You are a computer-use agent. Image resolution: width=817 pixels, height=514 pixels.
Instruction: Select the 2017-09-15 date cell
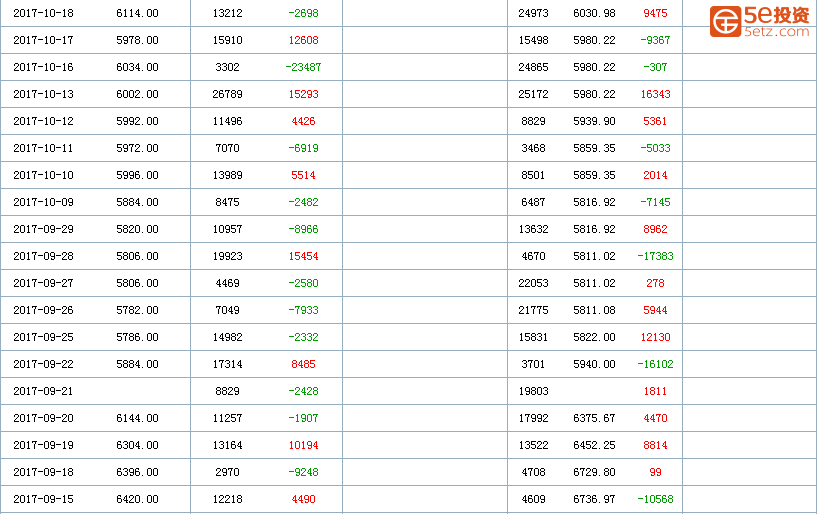43,499
